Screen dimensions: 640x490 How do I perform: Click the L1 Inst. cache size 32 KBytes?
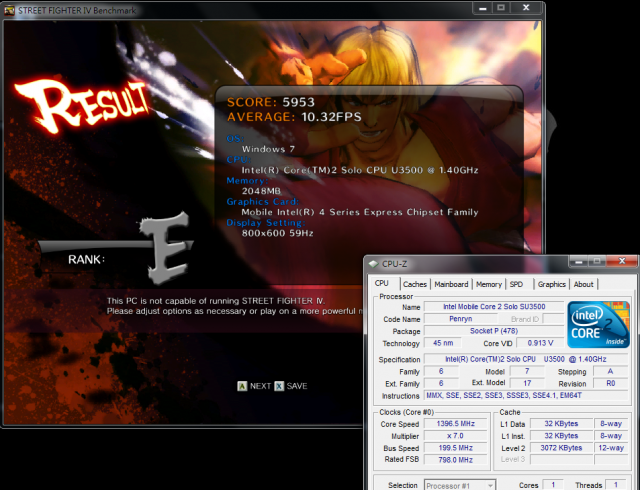click(561, 436)
